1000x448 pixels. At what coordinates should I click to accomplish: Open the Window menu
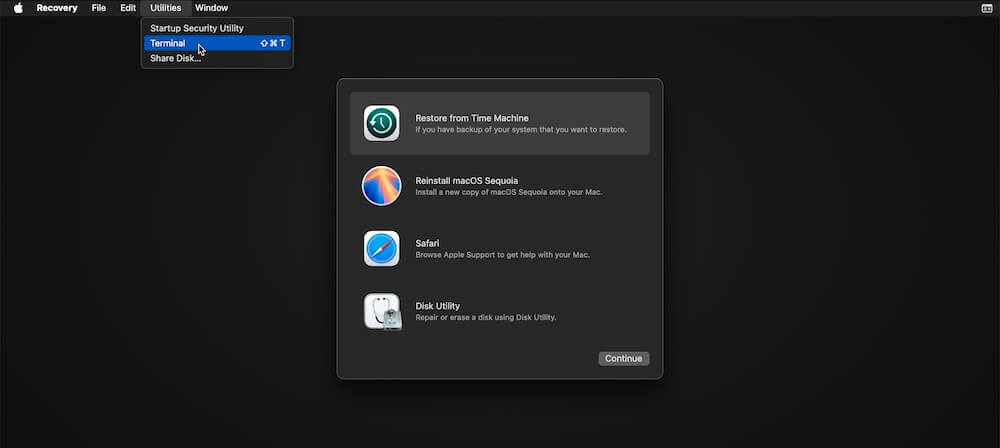point(211,8)
